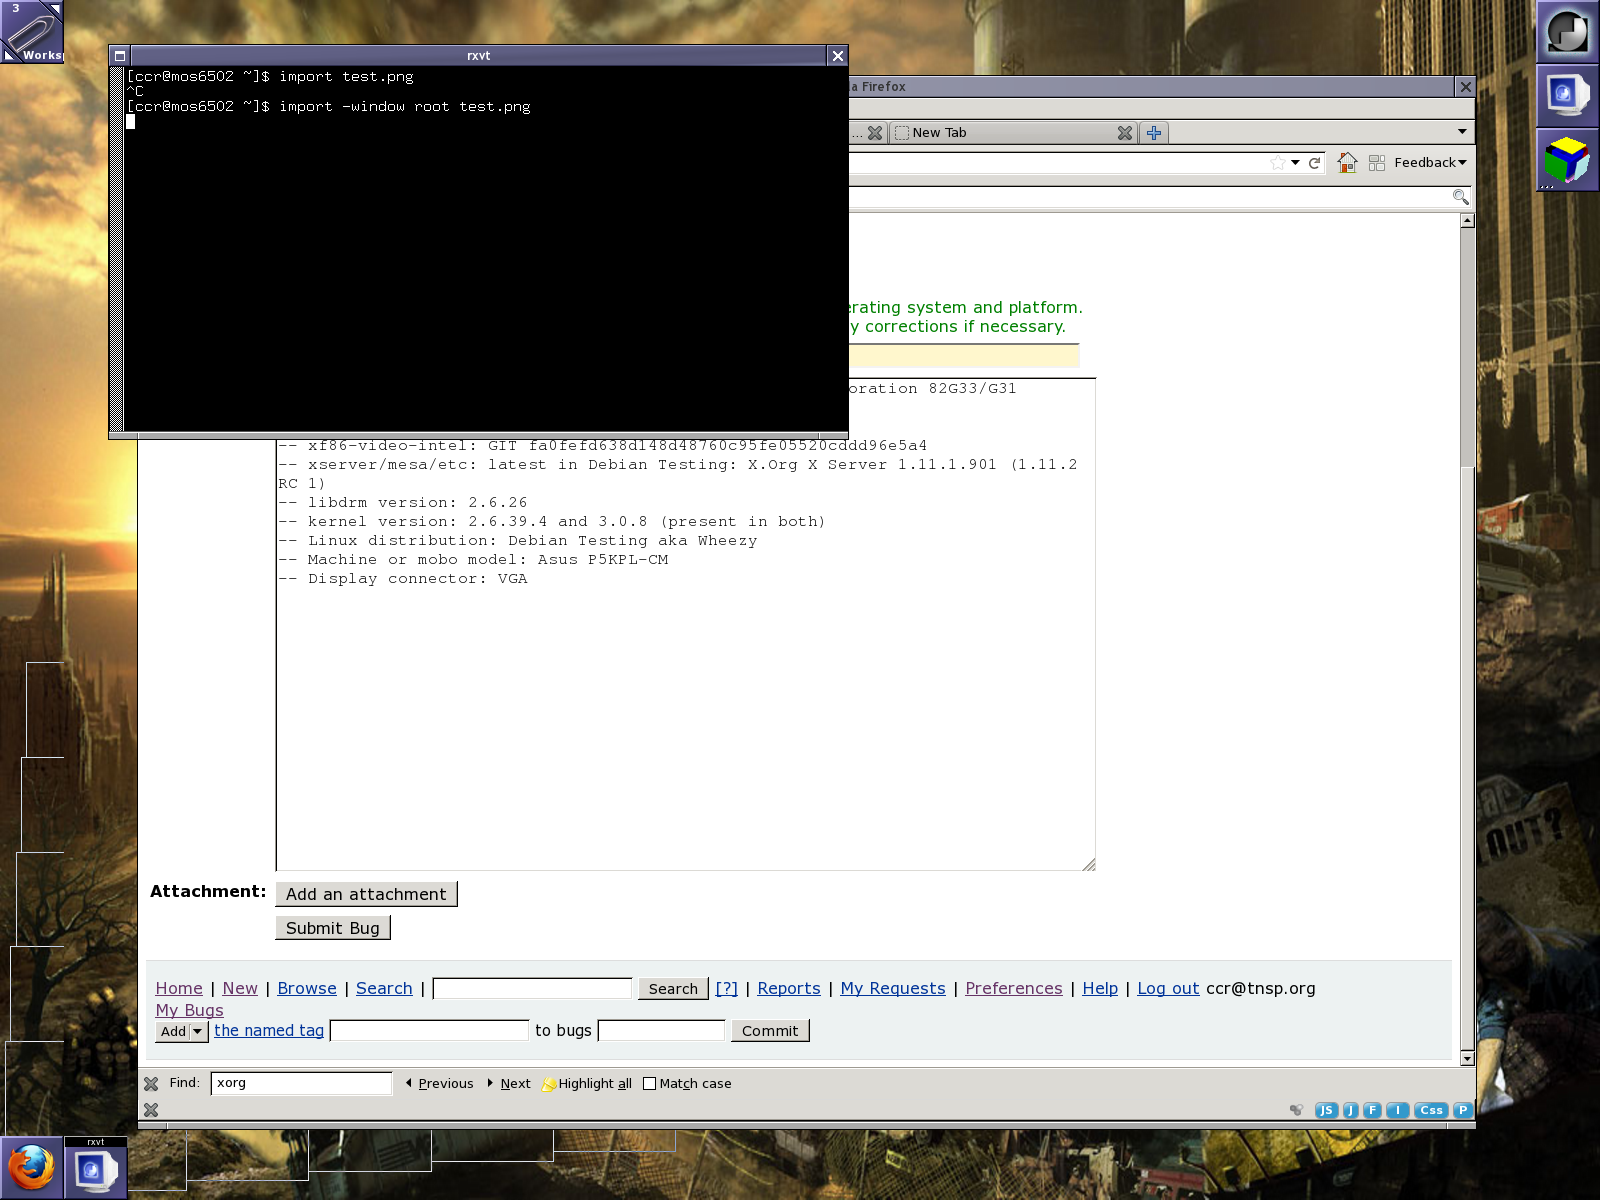This screenshot has height=1200, width=1600.
Task: Close the find bar with its X icon
Action: (x=151, y=1084)
